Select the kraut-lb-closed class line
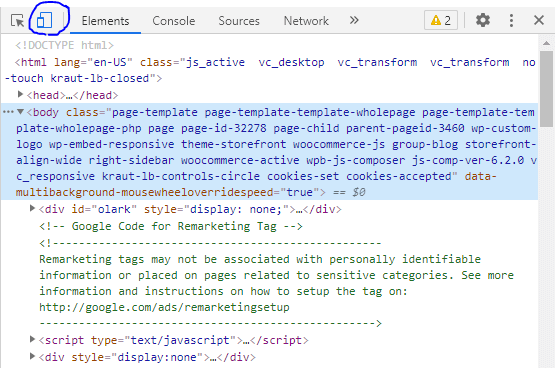555x368 pixels. click(x=84, y=78)
